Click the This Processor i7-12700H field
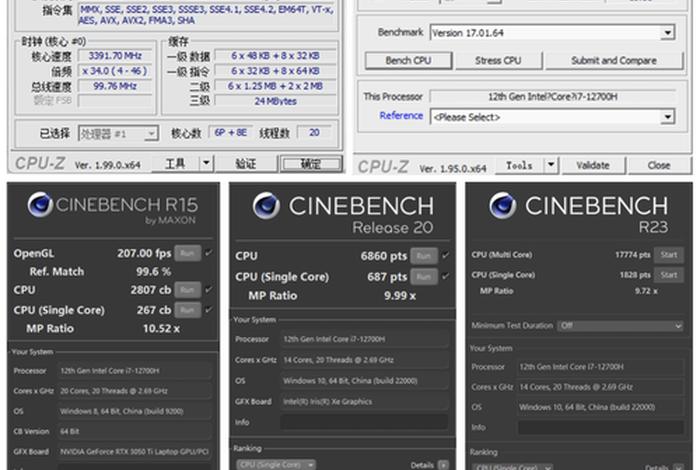The width and height of the screenshot is (700, 470). coord(552,96)
